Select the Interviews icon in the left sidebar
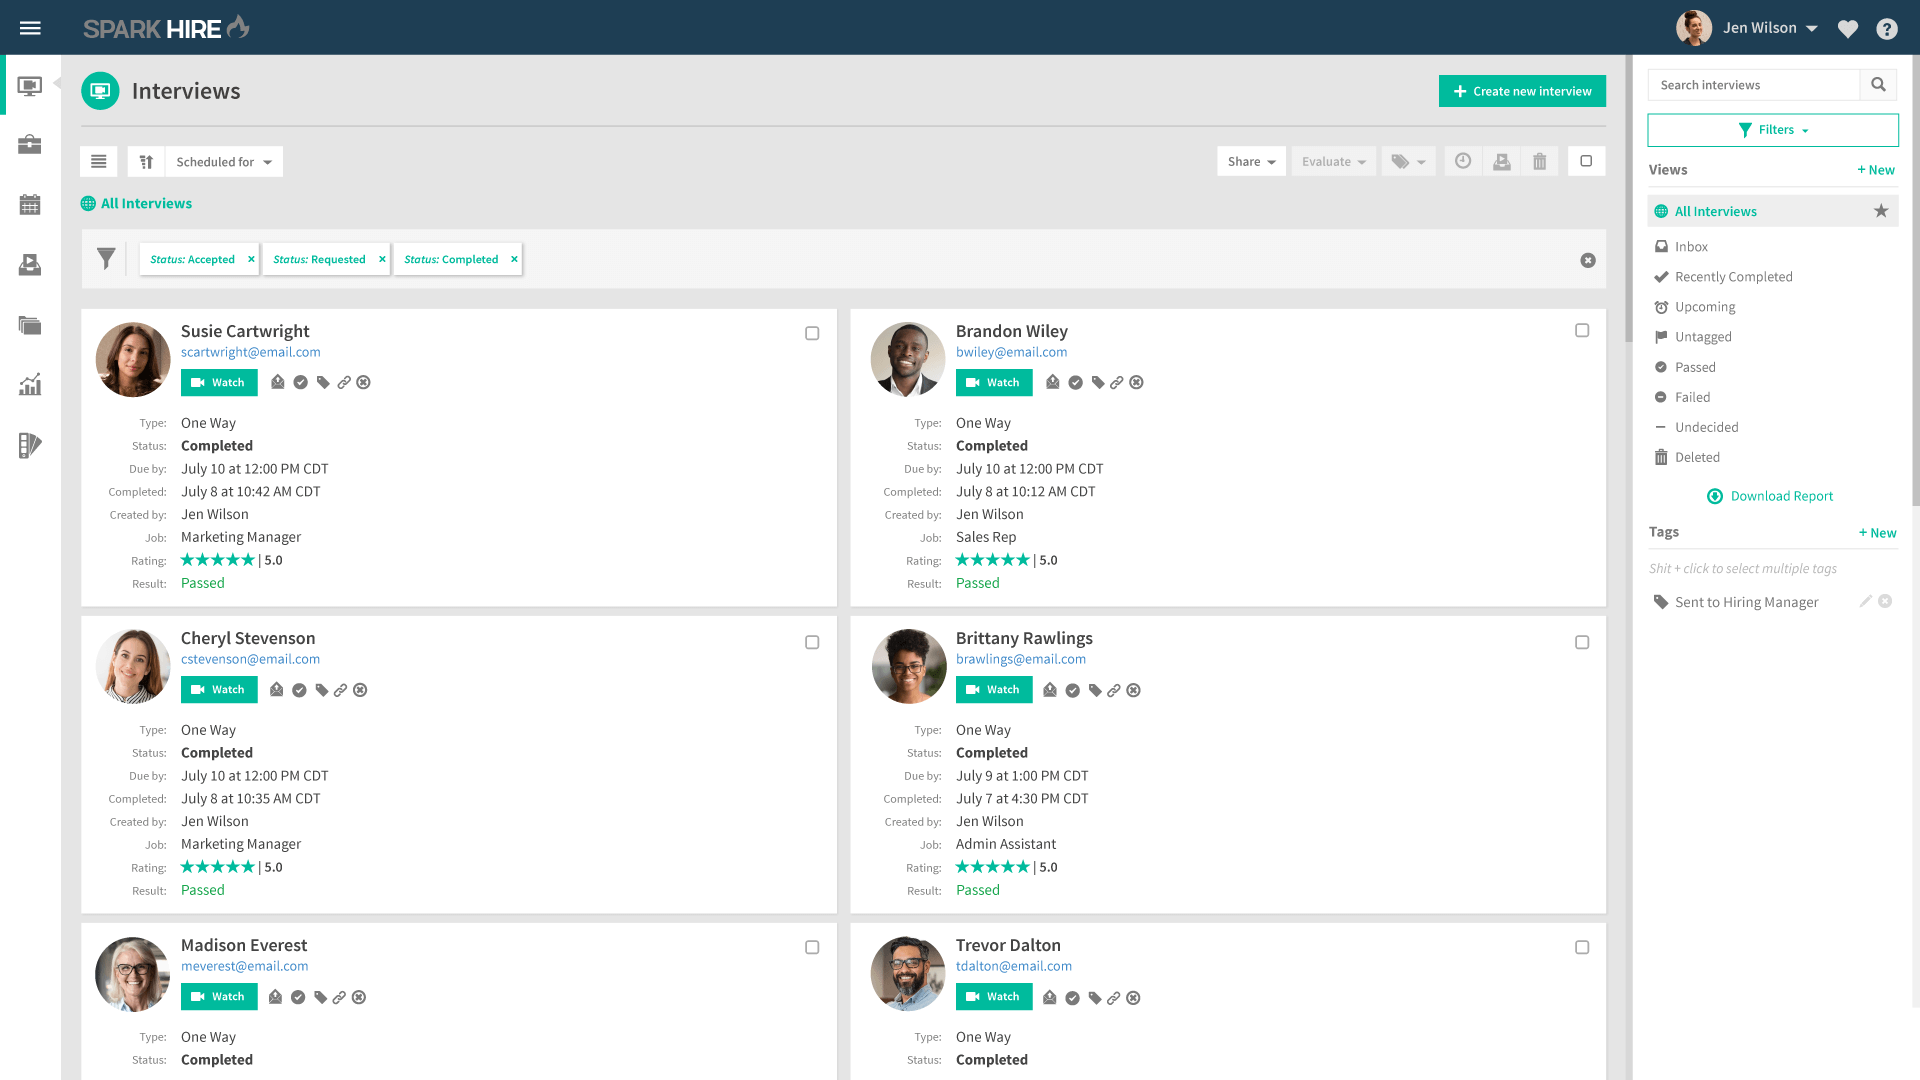 click(30, 85)
